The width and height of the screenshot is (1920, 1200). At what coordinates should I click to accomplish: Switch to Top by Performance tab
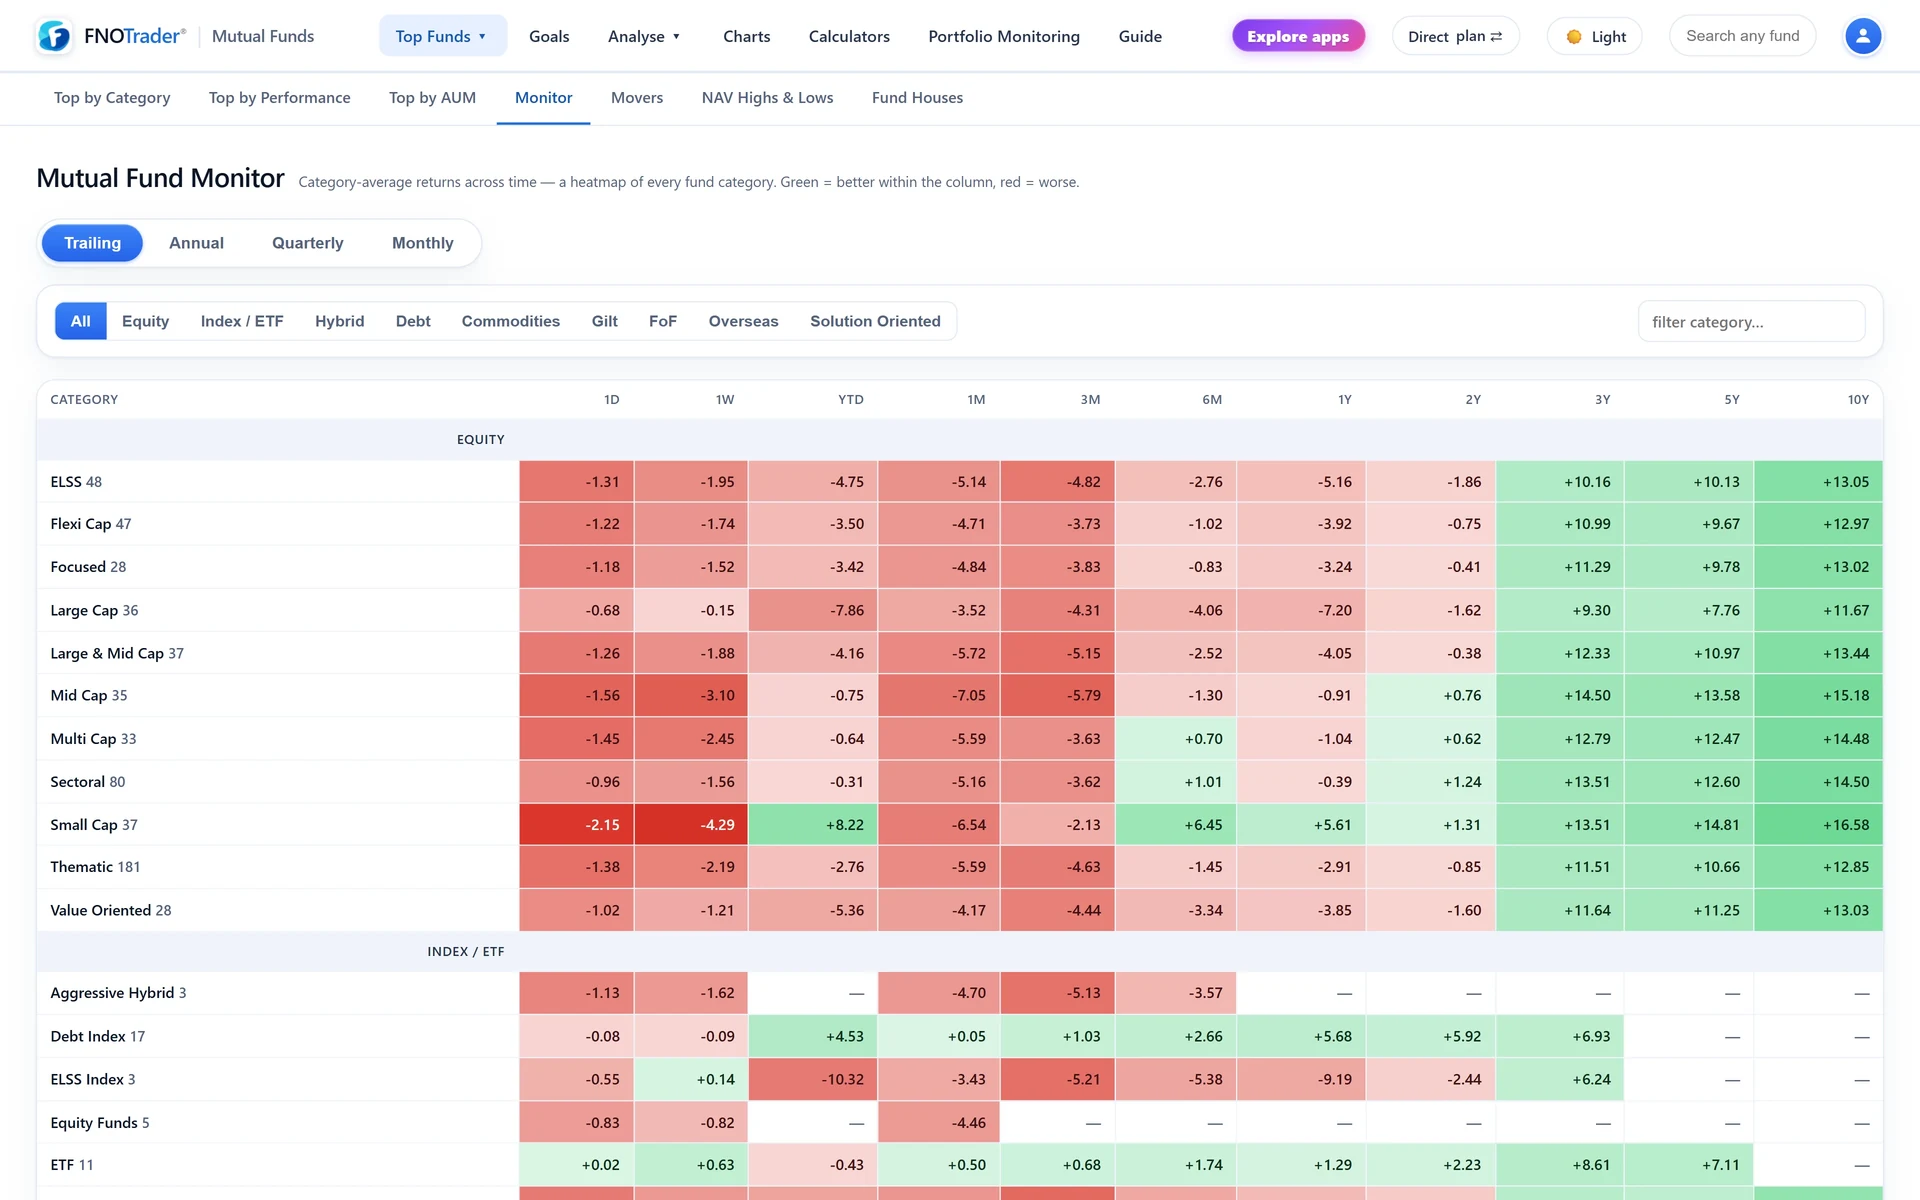(280, 98)
